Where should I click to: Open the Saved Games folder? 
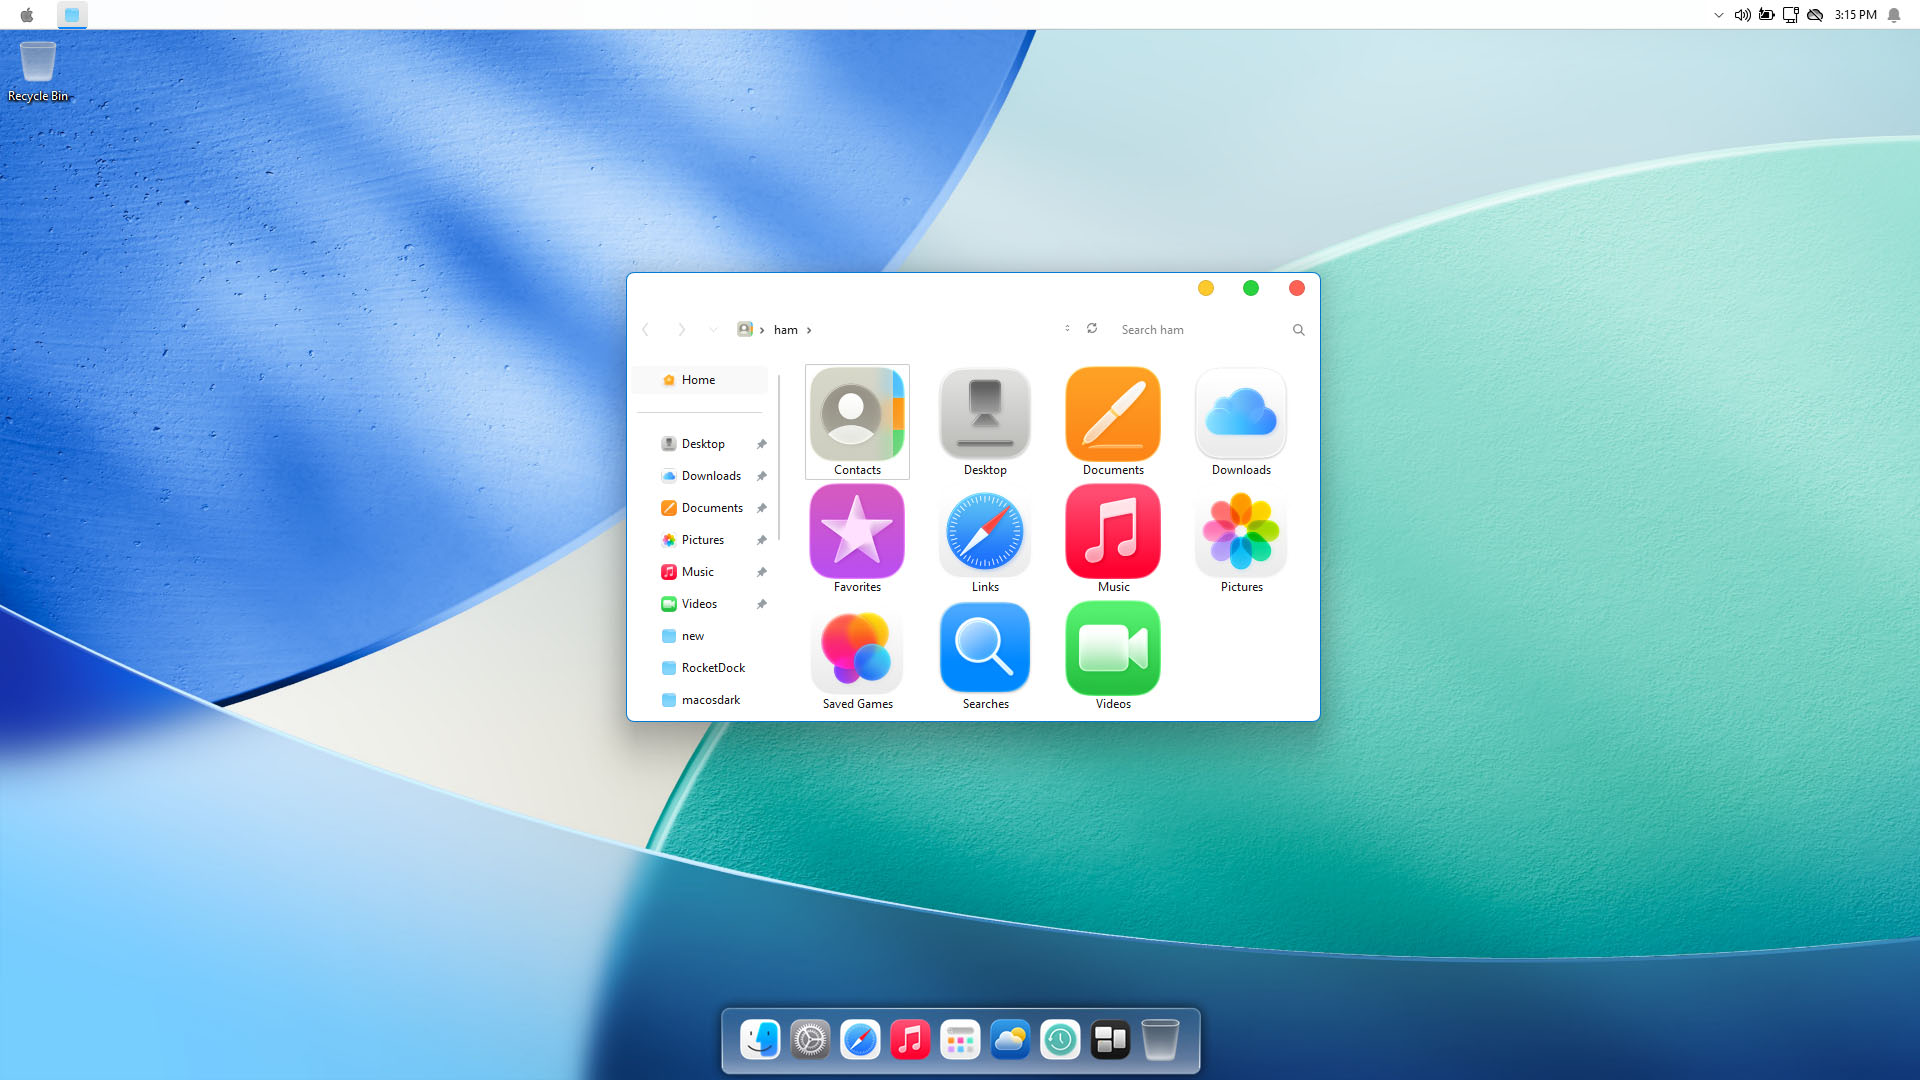857,650
